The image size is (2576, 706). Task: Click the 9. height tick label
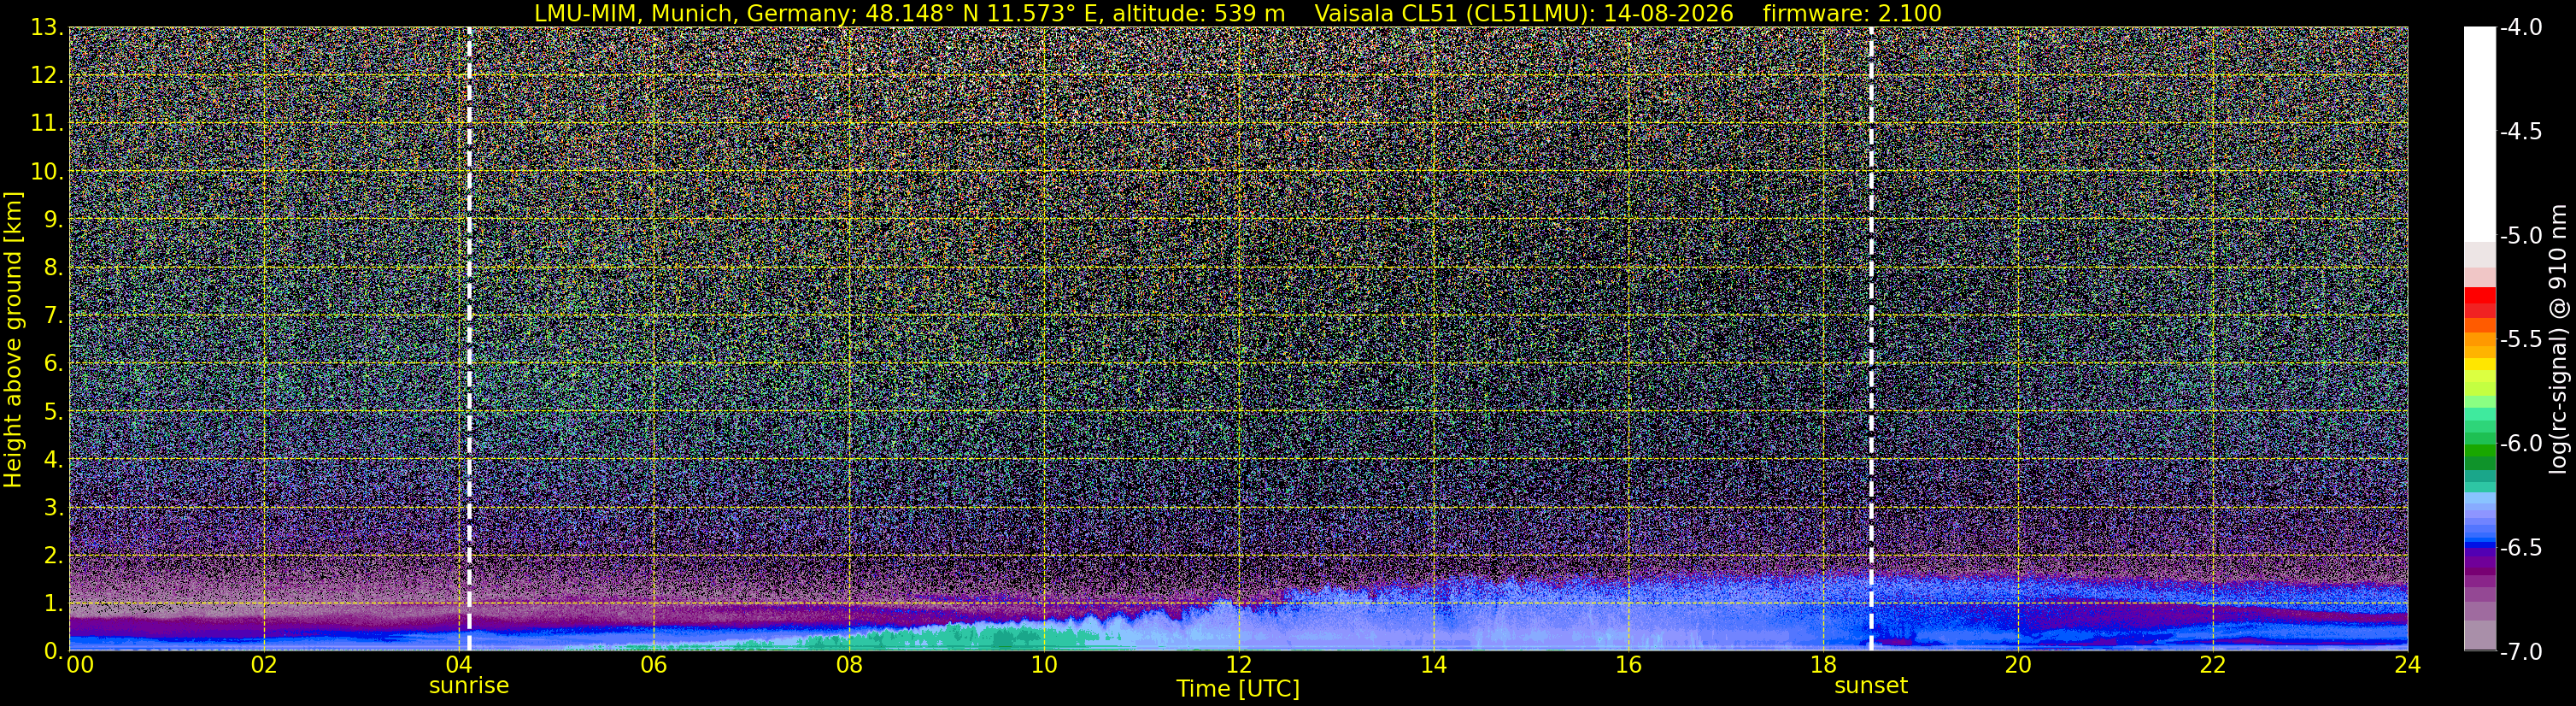53,219
